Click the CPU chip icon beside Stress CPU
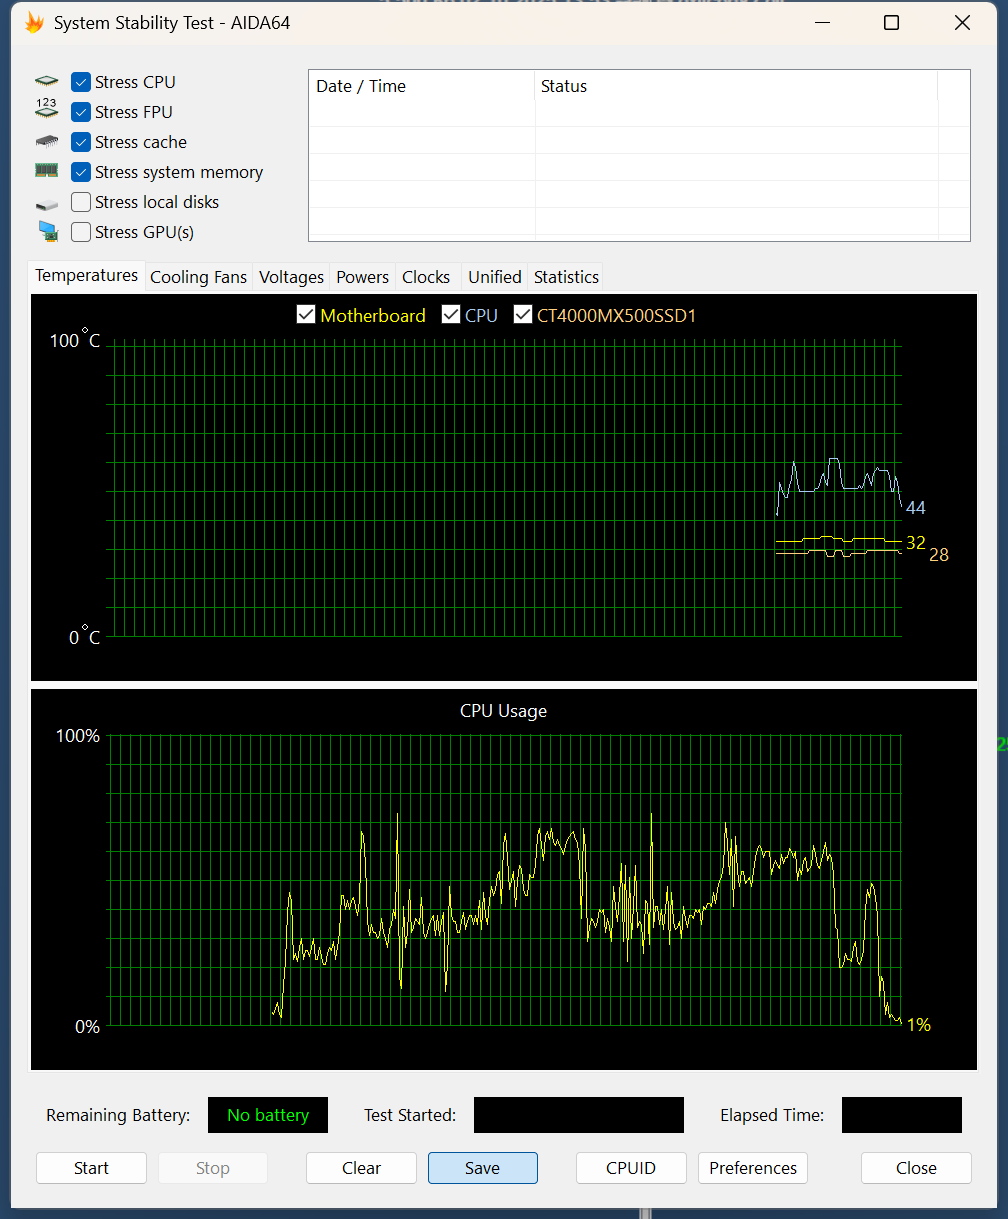1008x1219 pixels. pos(47,82)
